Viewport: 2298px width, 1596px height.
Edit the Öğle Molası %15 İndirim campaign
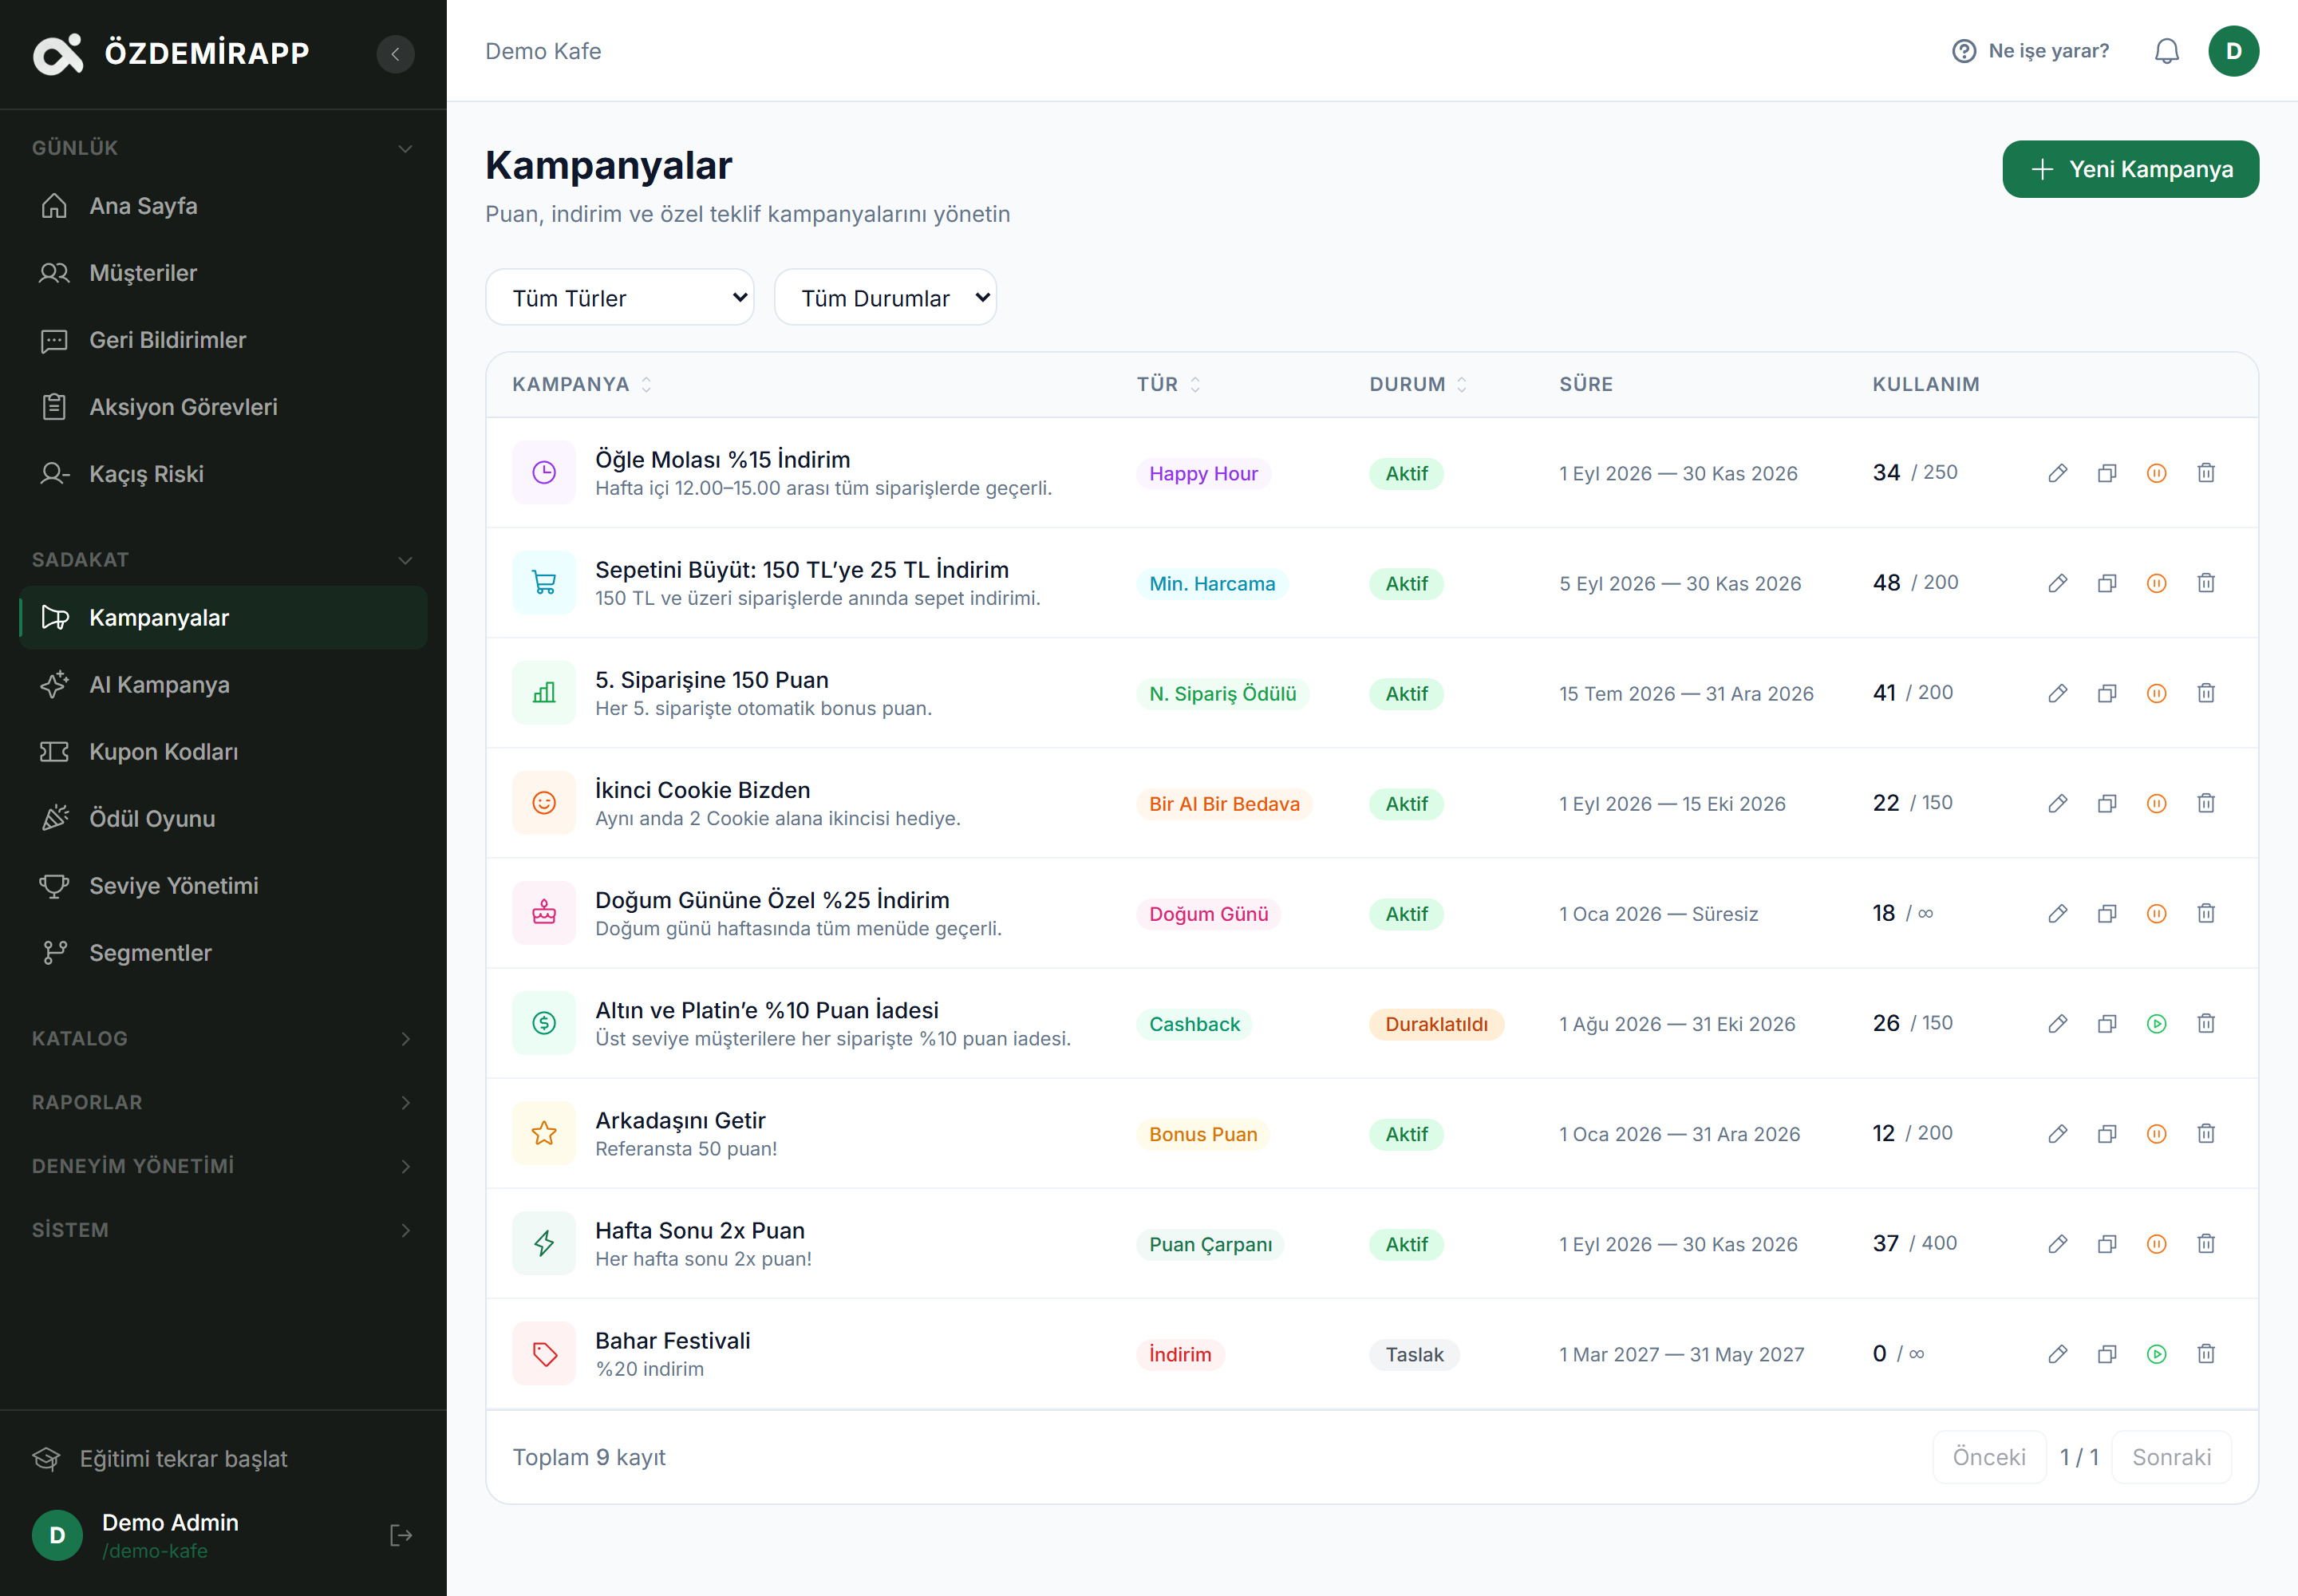pyautogui.click(x=2057, y=473)
